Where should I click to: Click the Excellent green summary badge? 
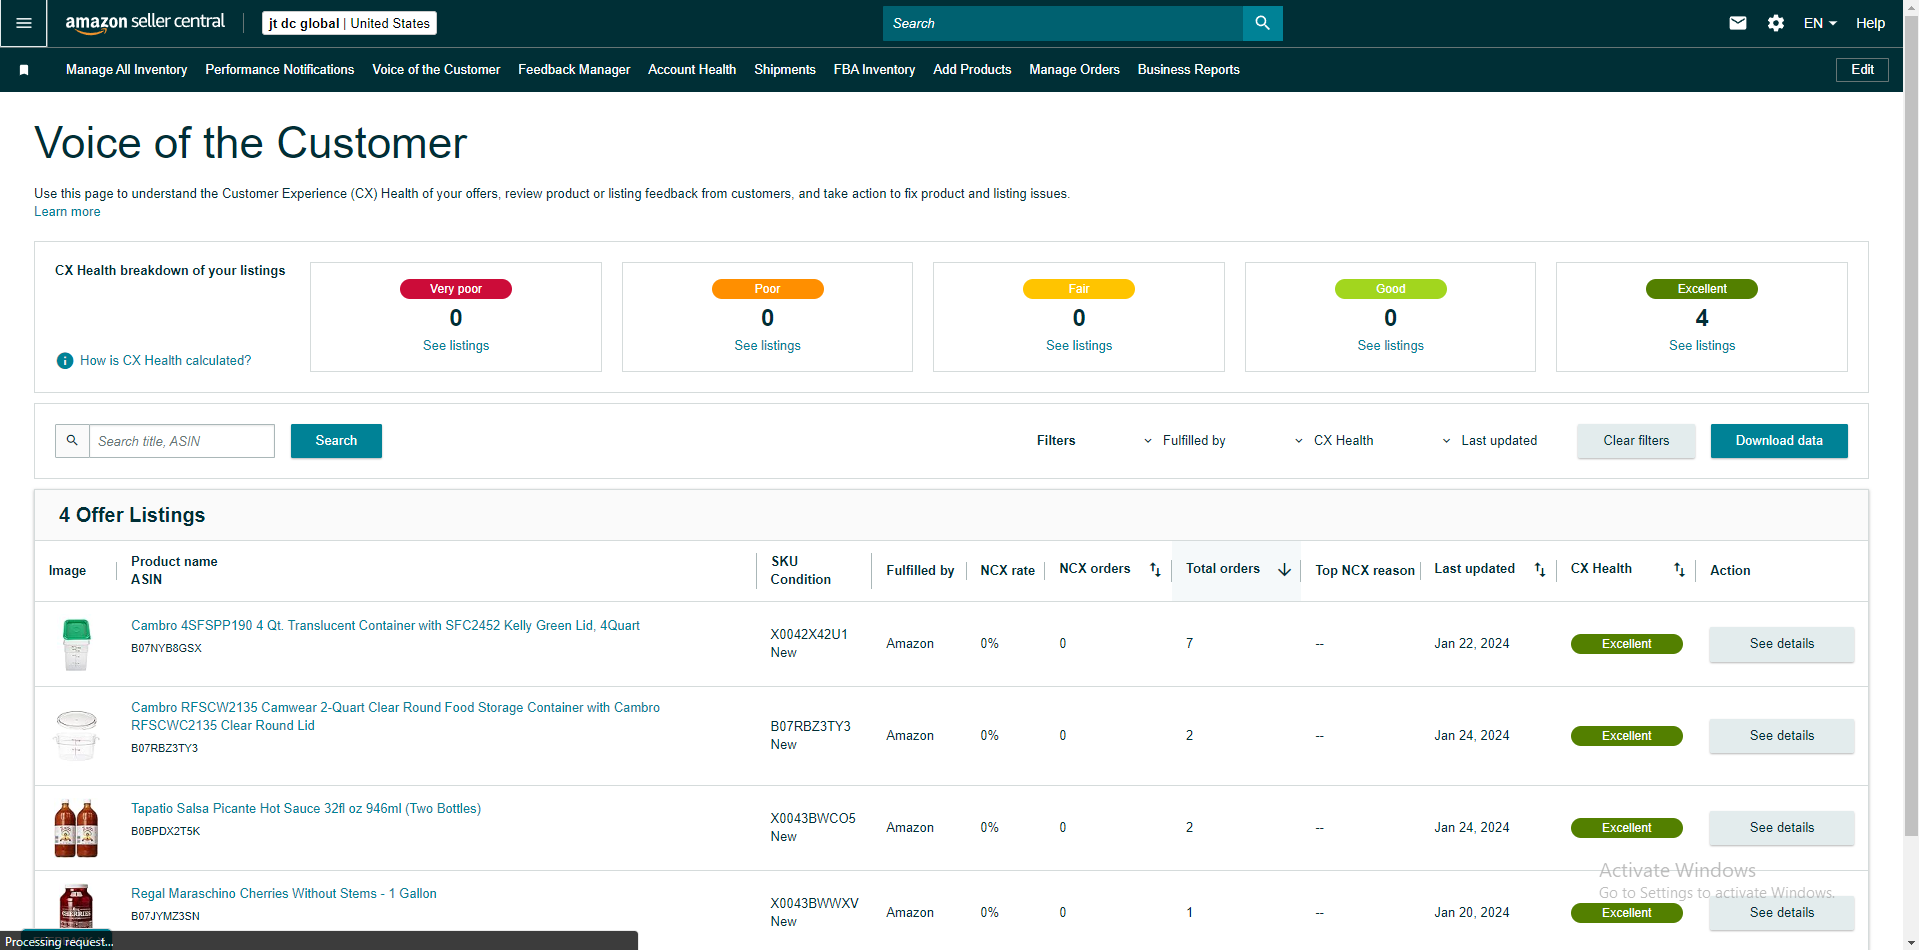(1702, 289)
